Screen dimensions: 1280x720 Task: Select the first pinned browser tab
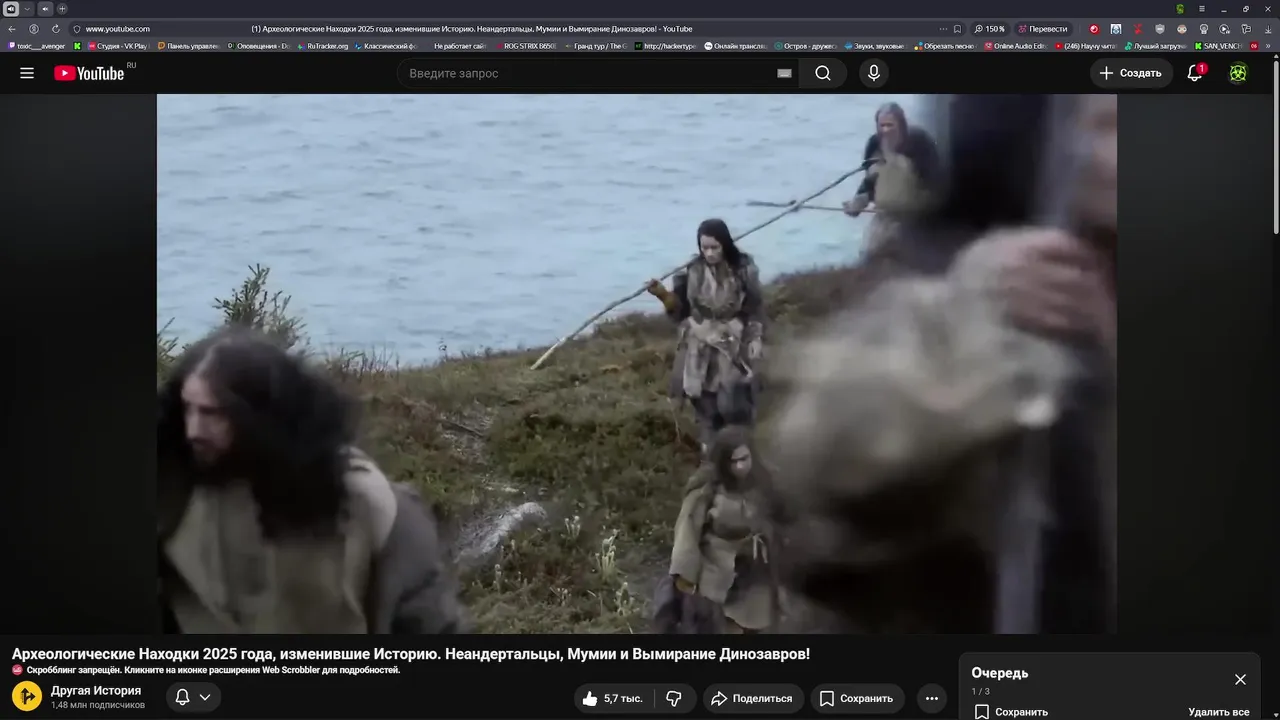(11, 9)
